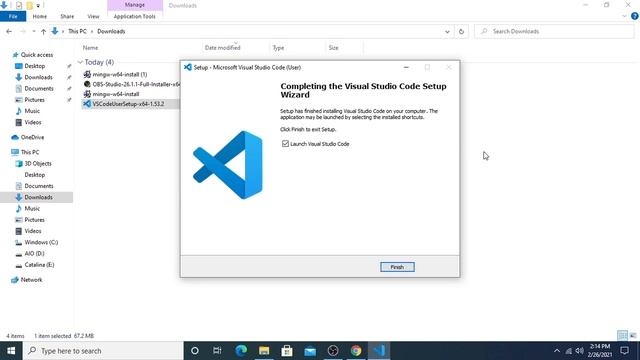Switch to the Home ribbon tab
Viewport: 640px width, 360px height.
point(40,16)
